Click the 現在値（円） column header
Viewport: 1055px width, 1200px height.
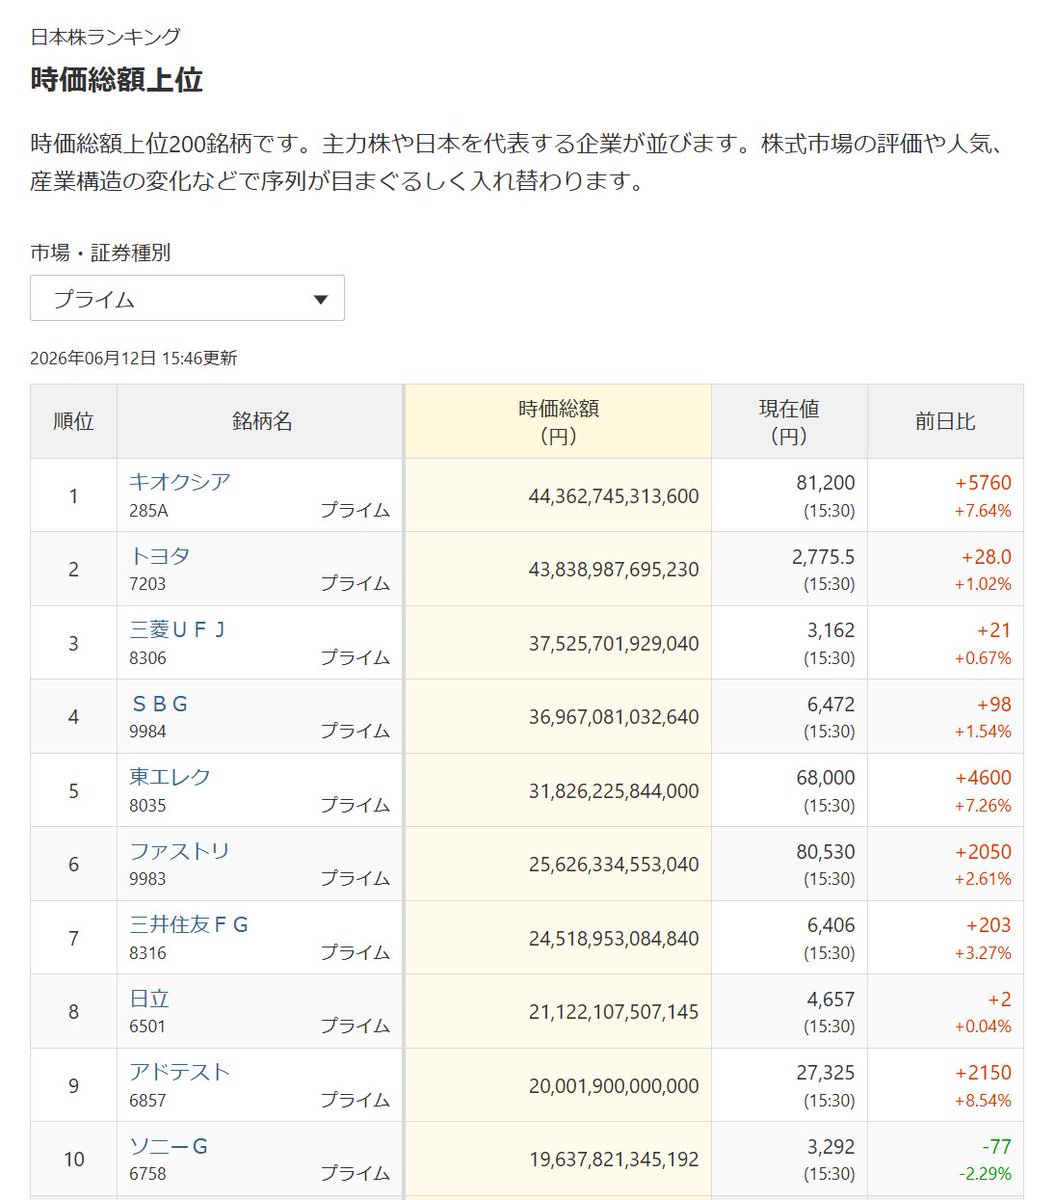[x=789, y=421]
